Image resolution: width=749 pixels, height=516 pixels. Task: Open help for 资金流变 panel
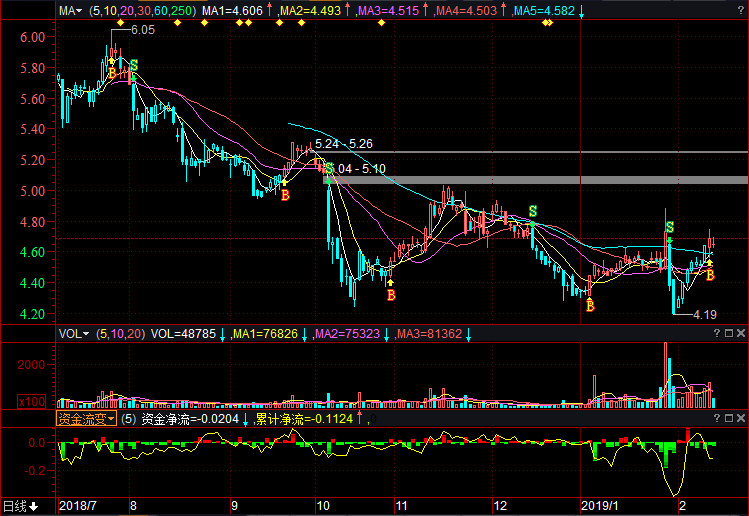point(716,418)
